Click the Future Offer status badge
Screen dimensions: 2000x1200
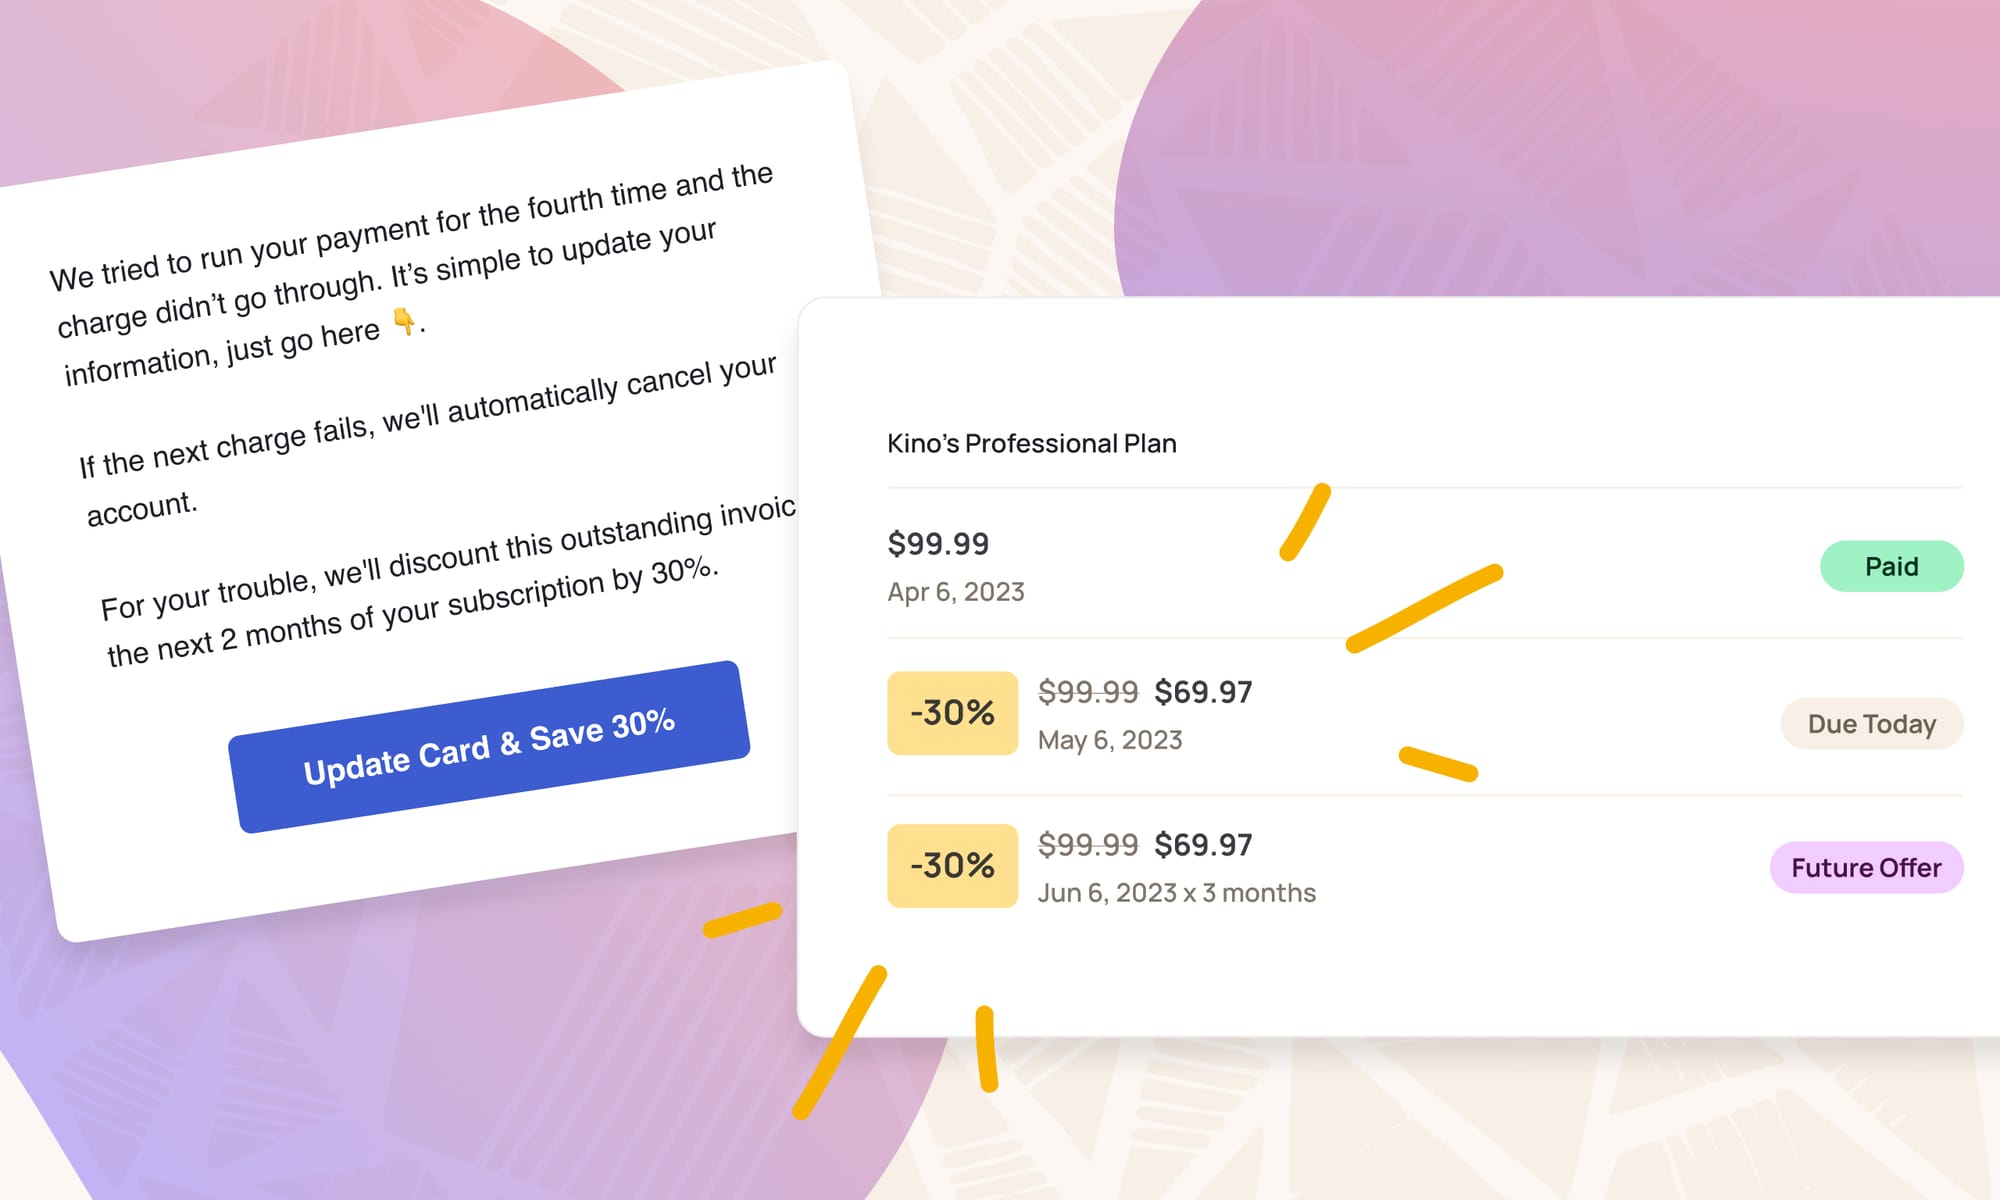click(x=1866, y=868)
